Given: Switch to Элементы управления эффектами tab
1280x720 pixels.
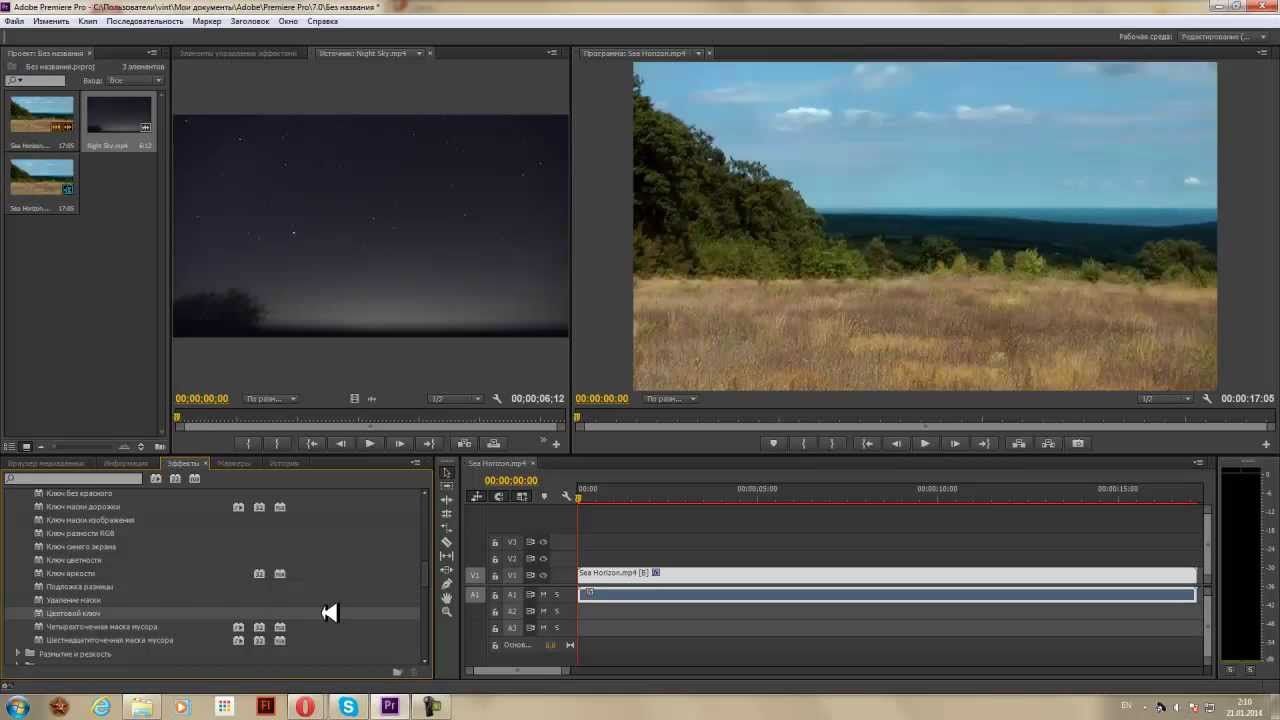Looking at the screenshot, I should [x=238, y=53].
